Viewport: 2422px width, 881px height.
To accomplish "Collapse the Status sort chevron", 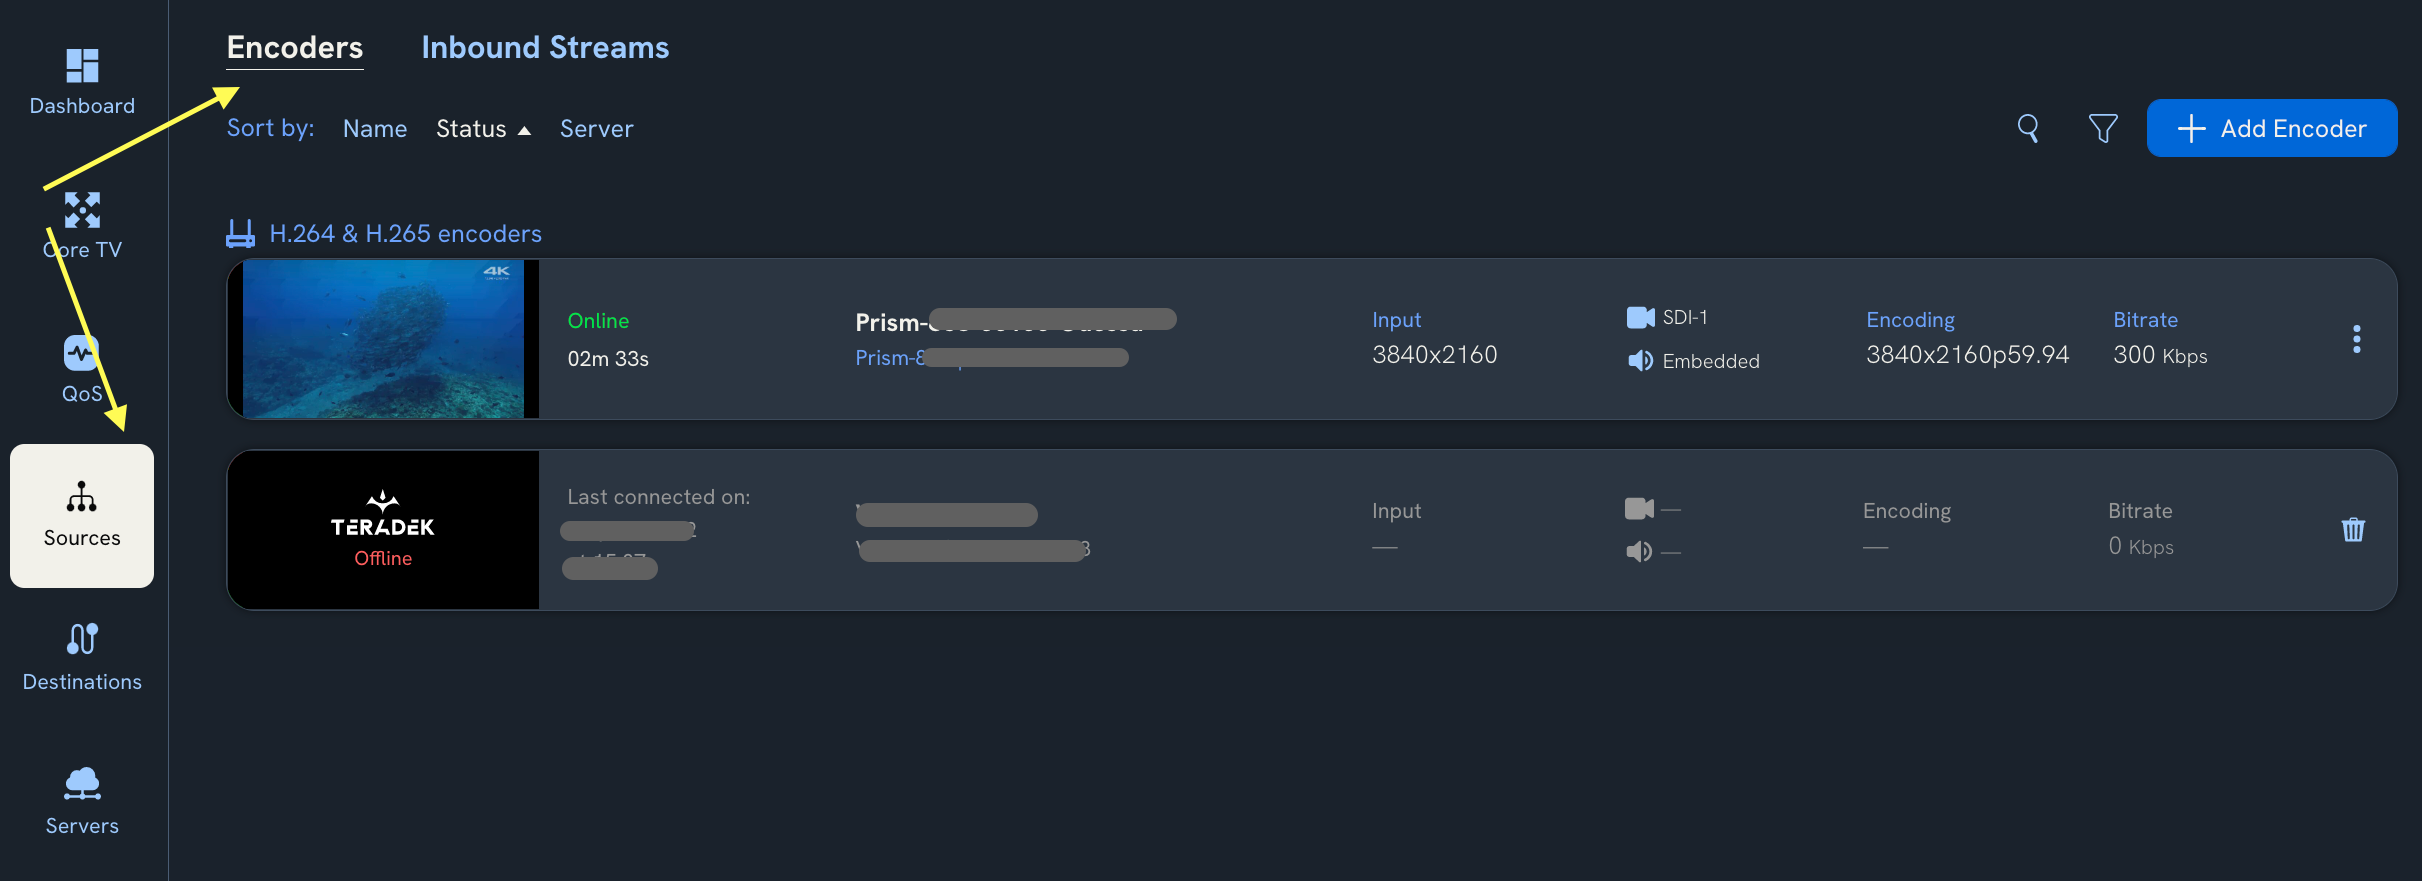I will 524,129.
